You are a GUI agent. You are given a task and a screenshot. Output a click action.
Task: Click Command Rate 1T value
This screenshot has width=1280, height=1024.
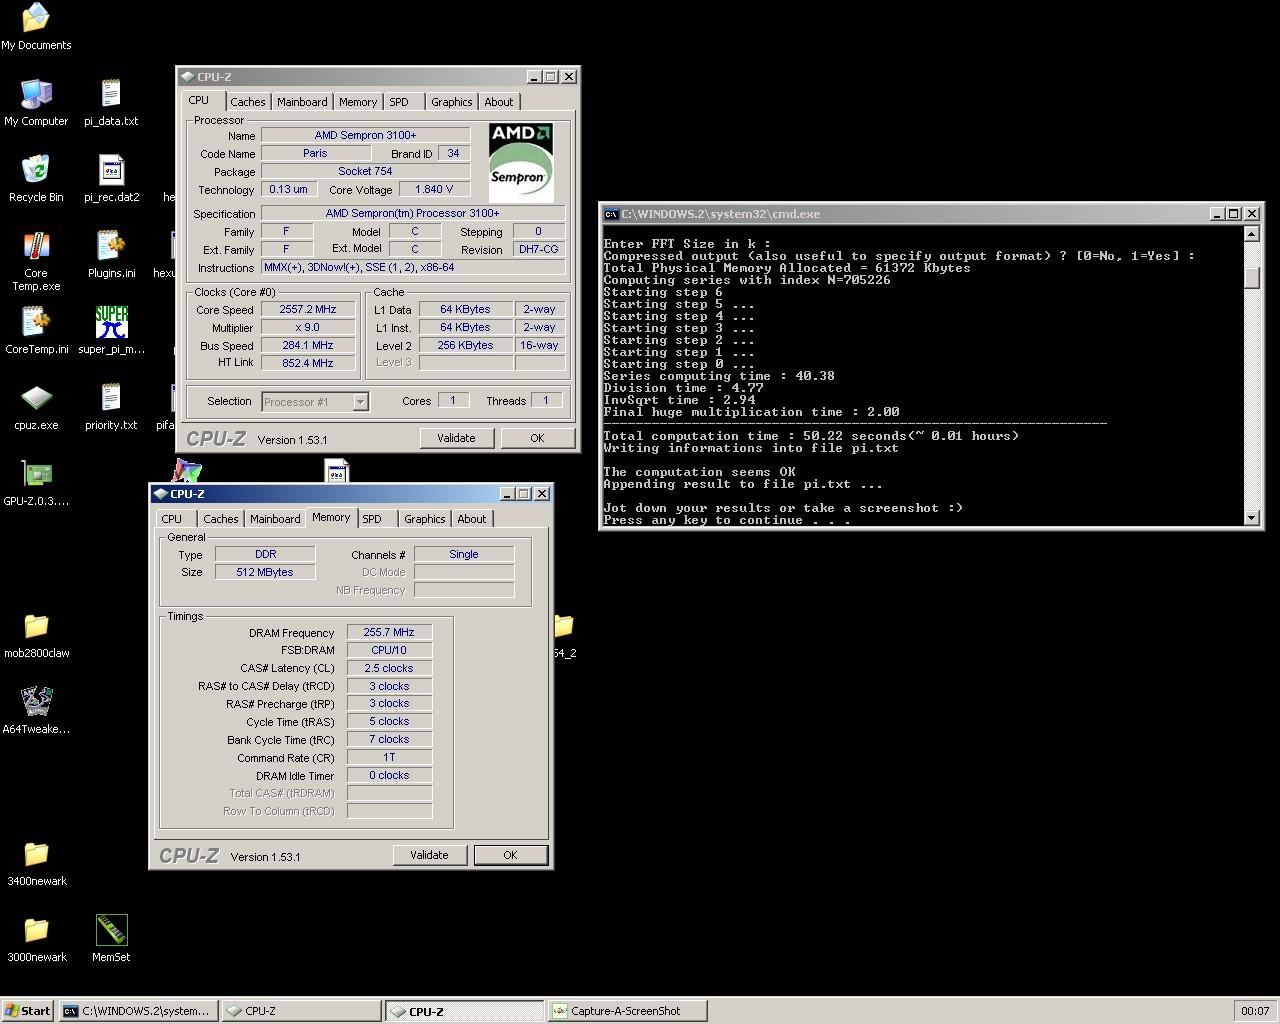pos(389,757)
